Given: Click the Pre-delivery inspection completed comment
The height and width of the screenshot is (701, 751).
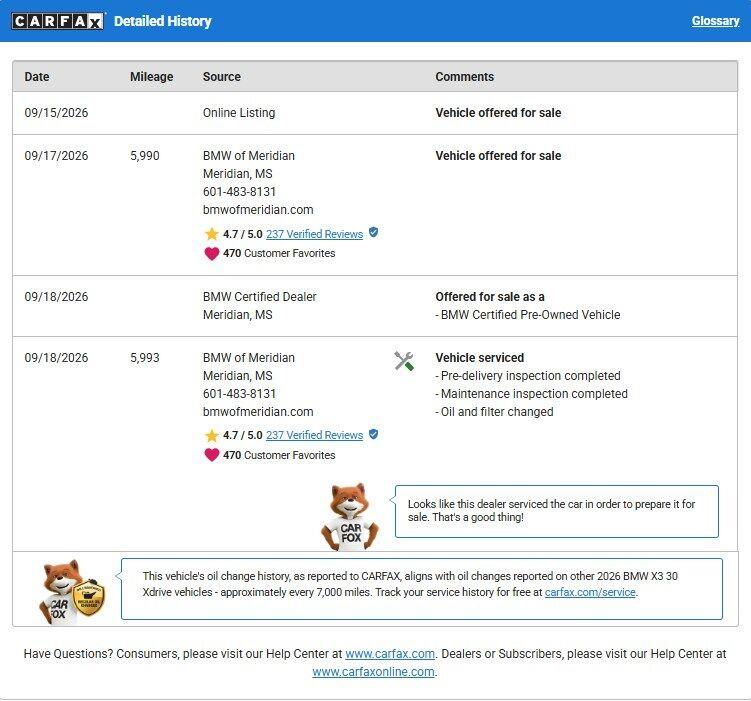Looking at the screenshot, I should click(x=528, y=376).
